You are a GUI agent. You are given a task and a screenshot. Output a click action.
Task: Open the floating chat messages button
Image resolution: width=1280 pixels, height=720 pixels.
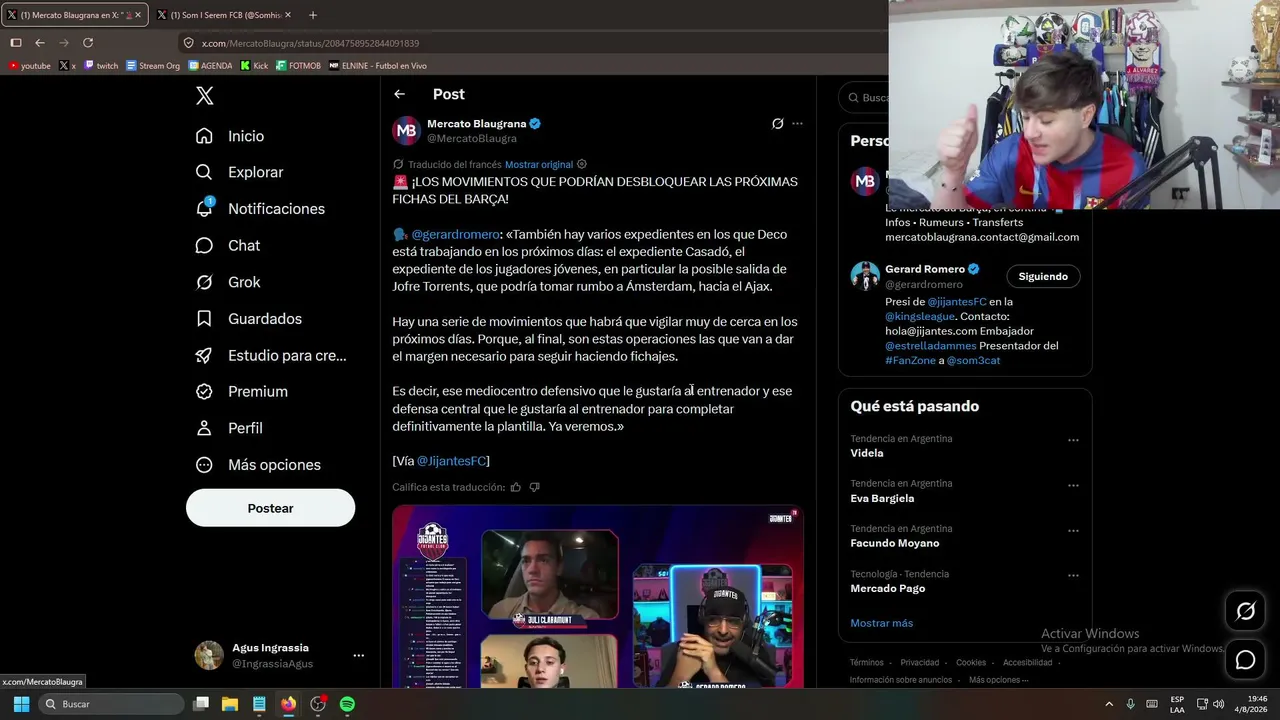pos(1245,660)
